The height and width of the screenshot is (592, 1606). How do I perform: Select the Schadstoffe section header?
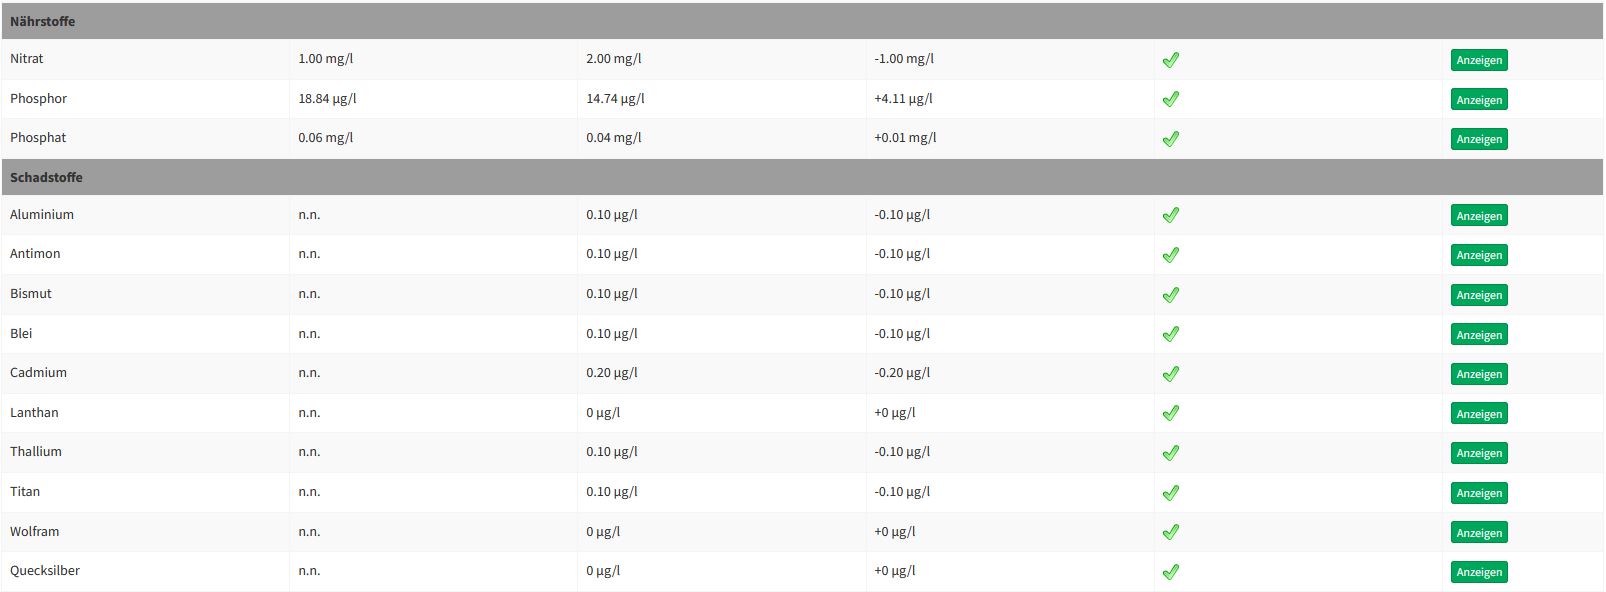coord(46,177)
